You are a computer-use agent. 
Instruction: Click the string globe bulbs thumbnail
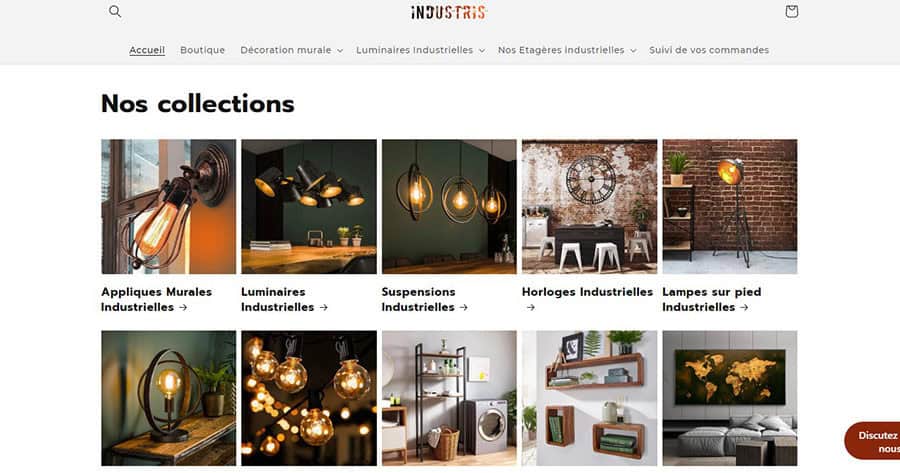point(309,398)
